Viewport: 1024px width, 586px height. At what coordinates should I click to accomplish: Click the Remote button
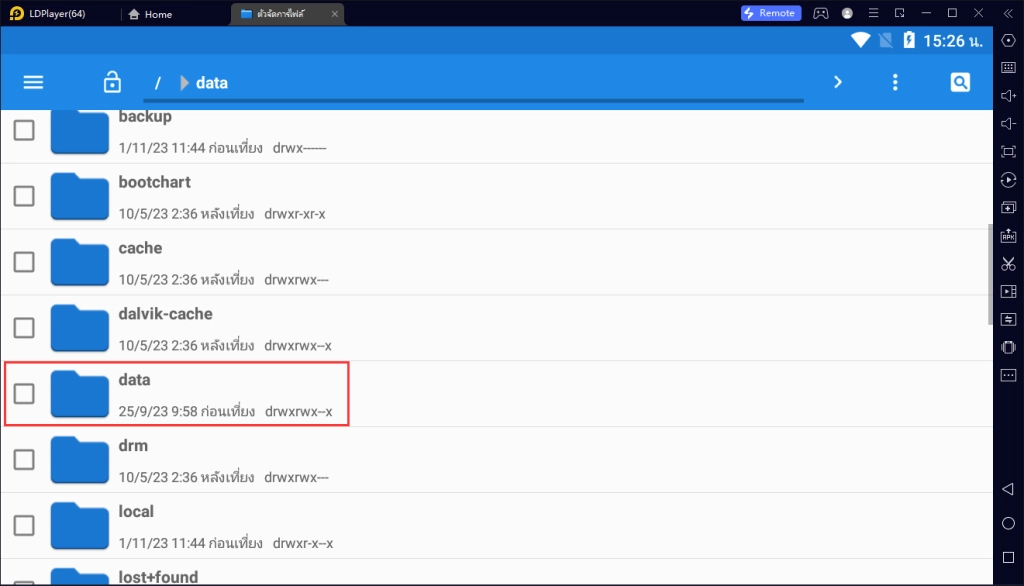(770, 13)
